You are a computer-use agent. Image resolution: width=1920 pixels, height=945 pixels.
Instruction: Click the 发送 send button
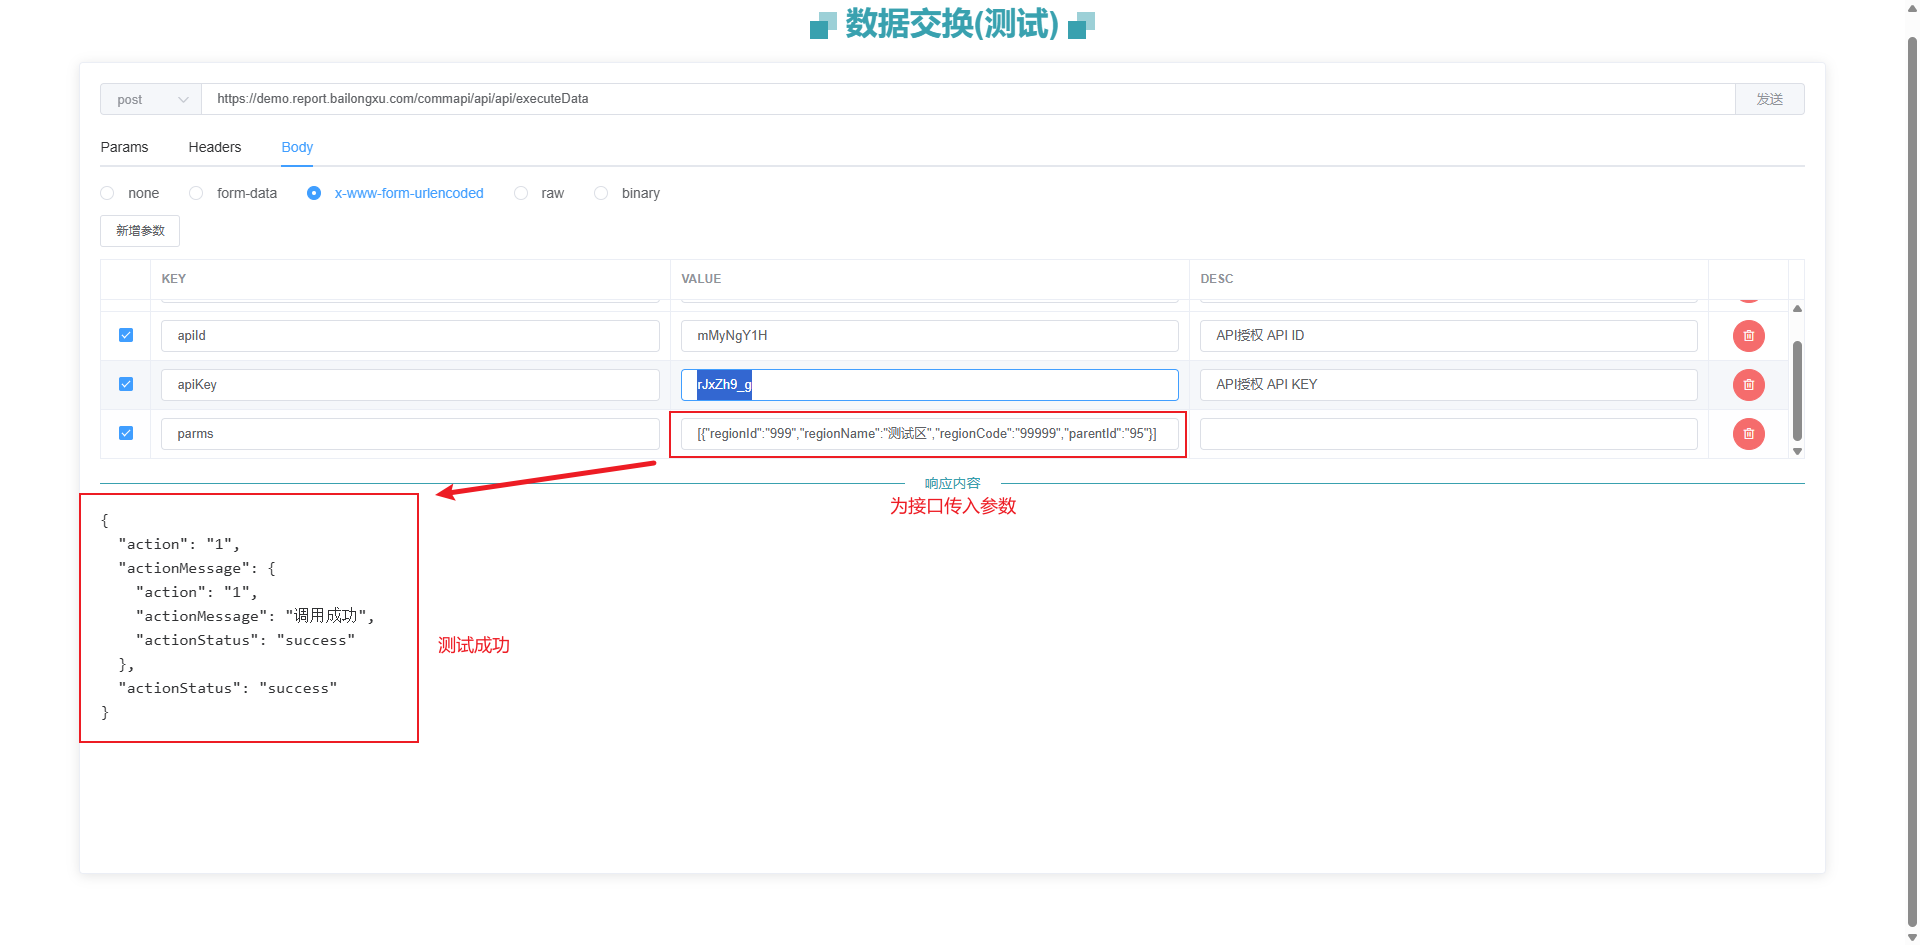point(1769,99)
